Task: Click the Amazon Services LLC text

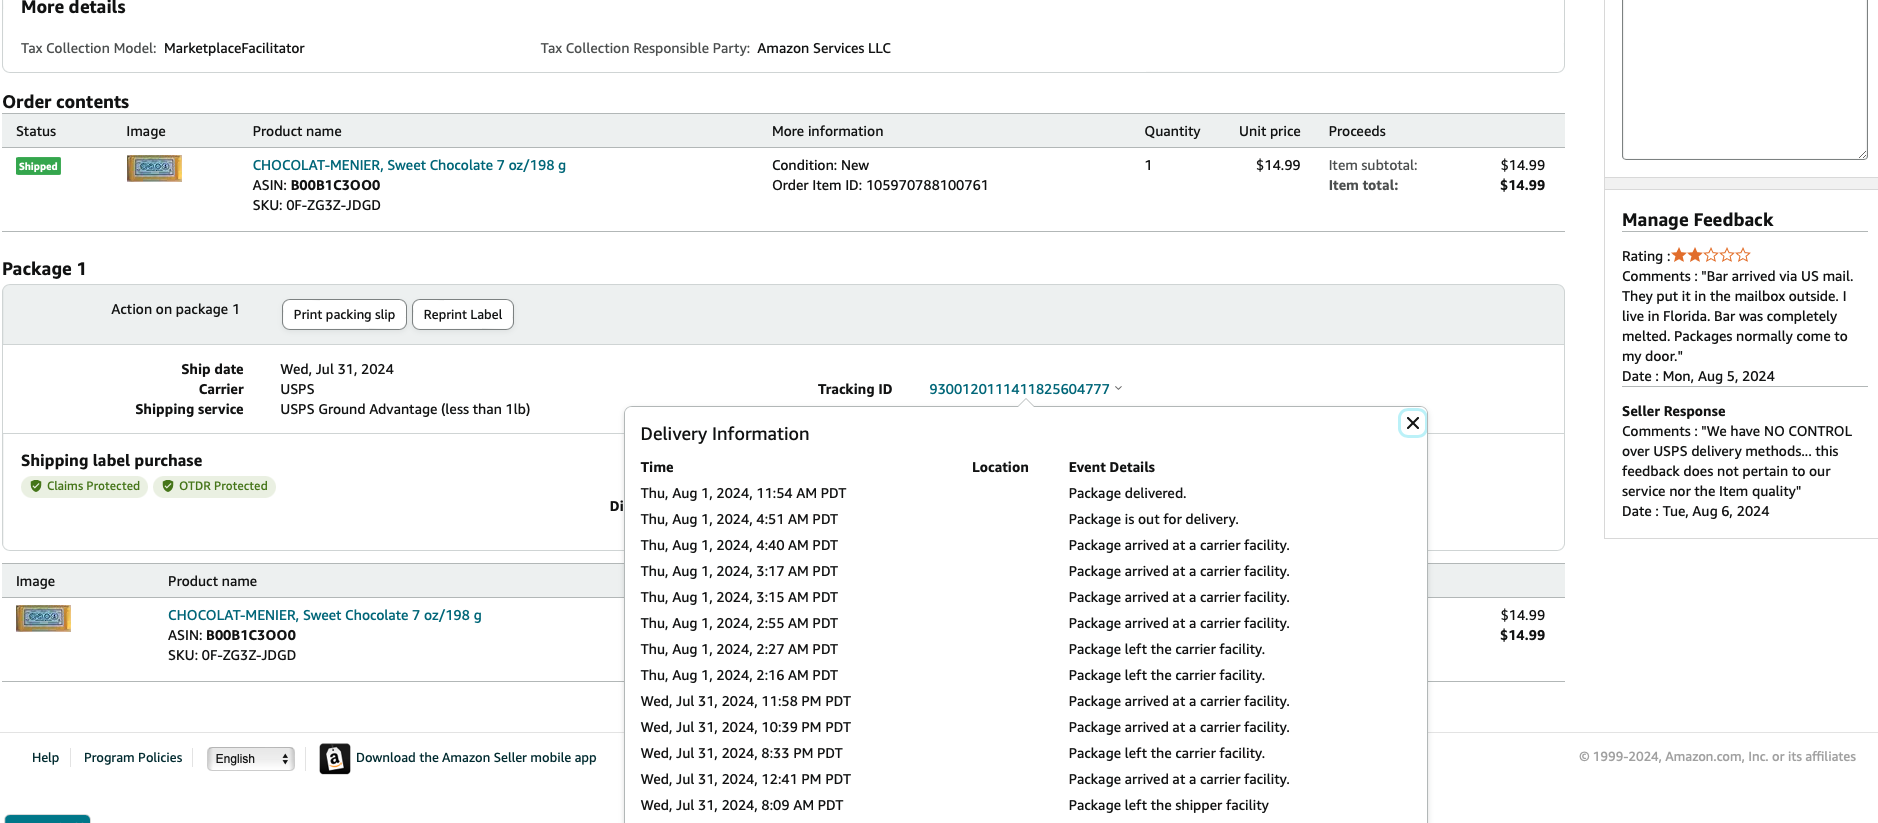Action: (824, 48)
